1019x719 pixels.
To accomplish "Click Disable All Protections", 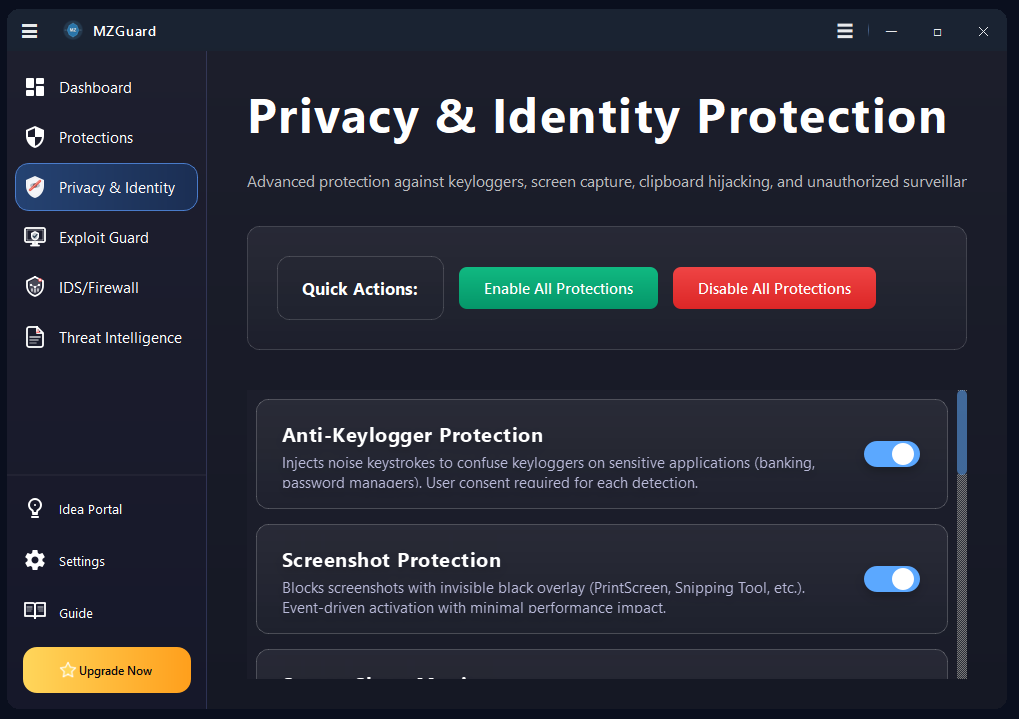I will [x=774, y=288].
